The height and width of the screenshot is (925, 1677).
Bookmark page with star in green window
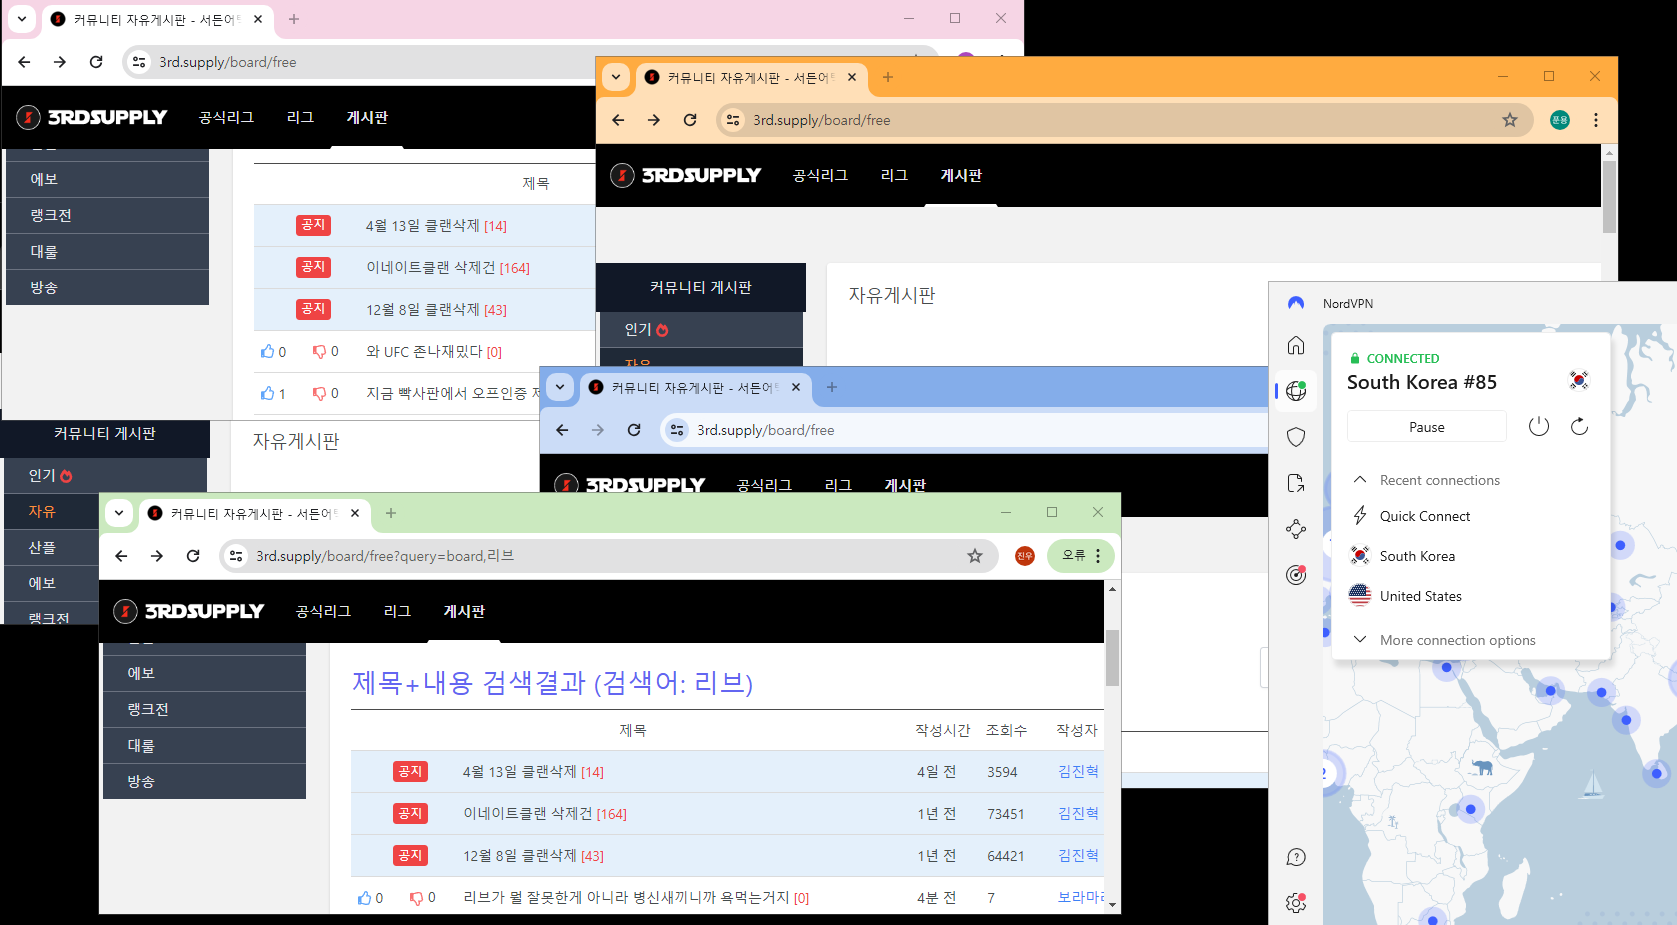pyautogui.click(x=975, y=556)
